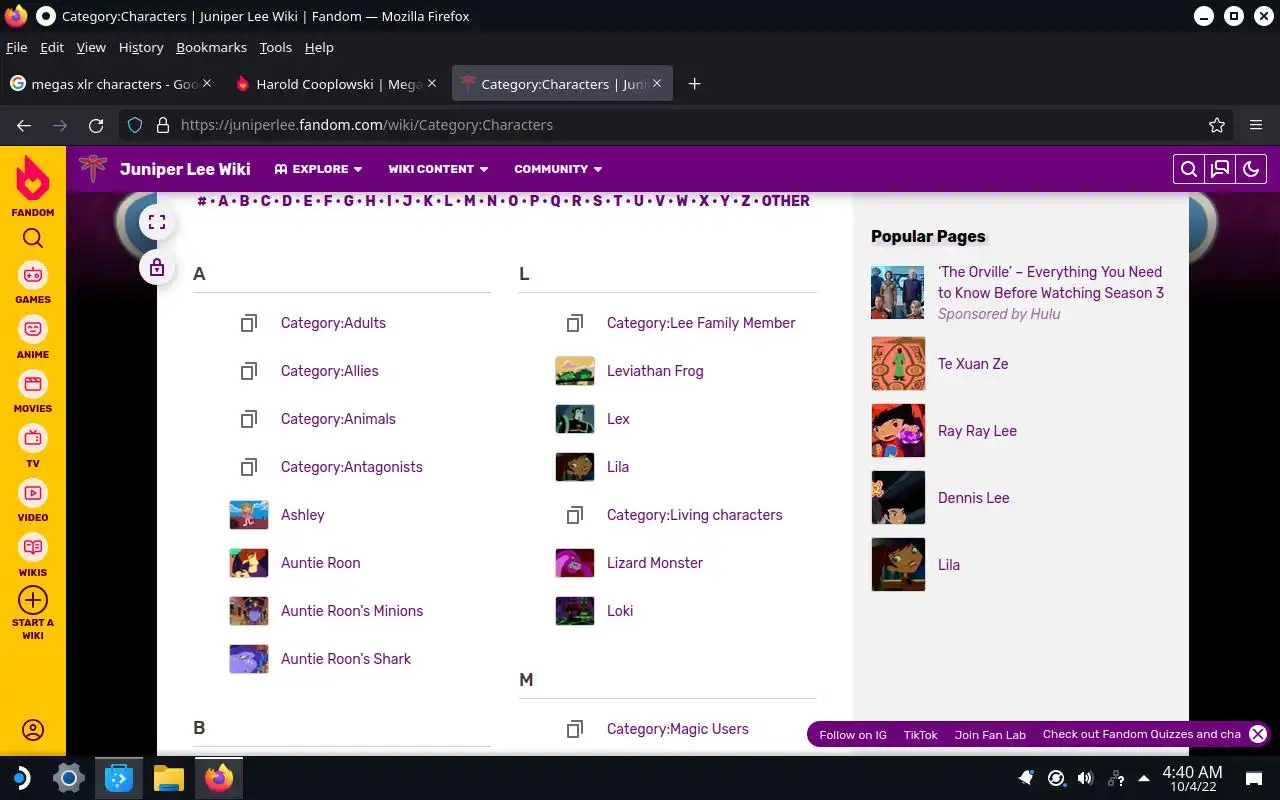The image size is (1280, 800).
Task: Click the Auntie Roon thumbnail
Action: (249, 563)
